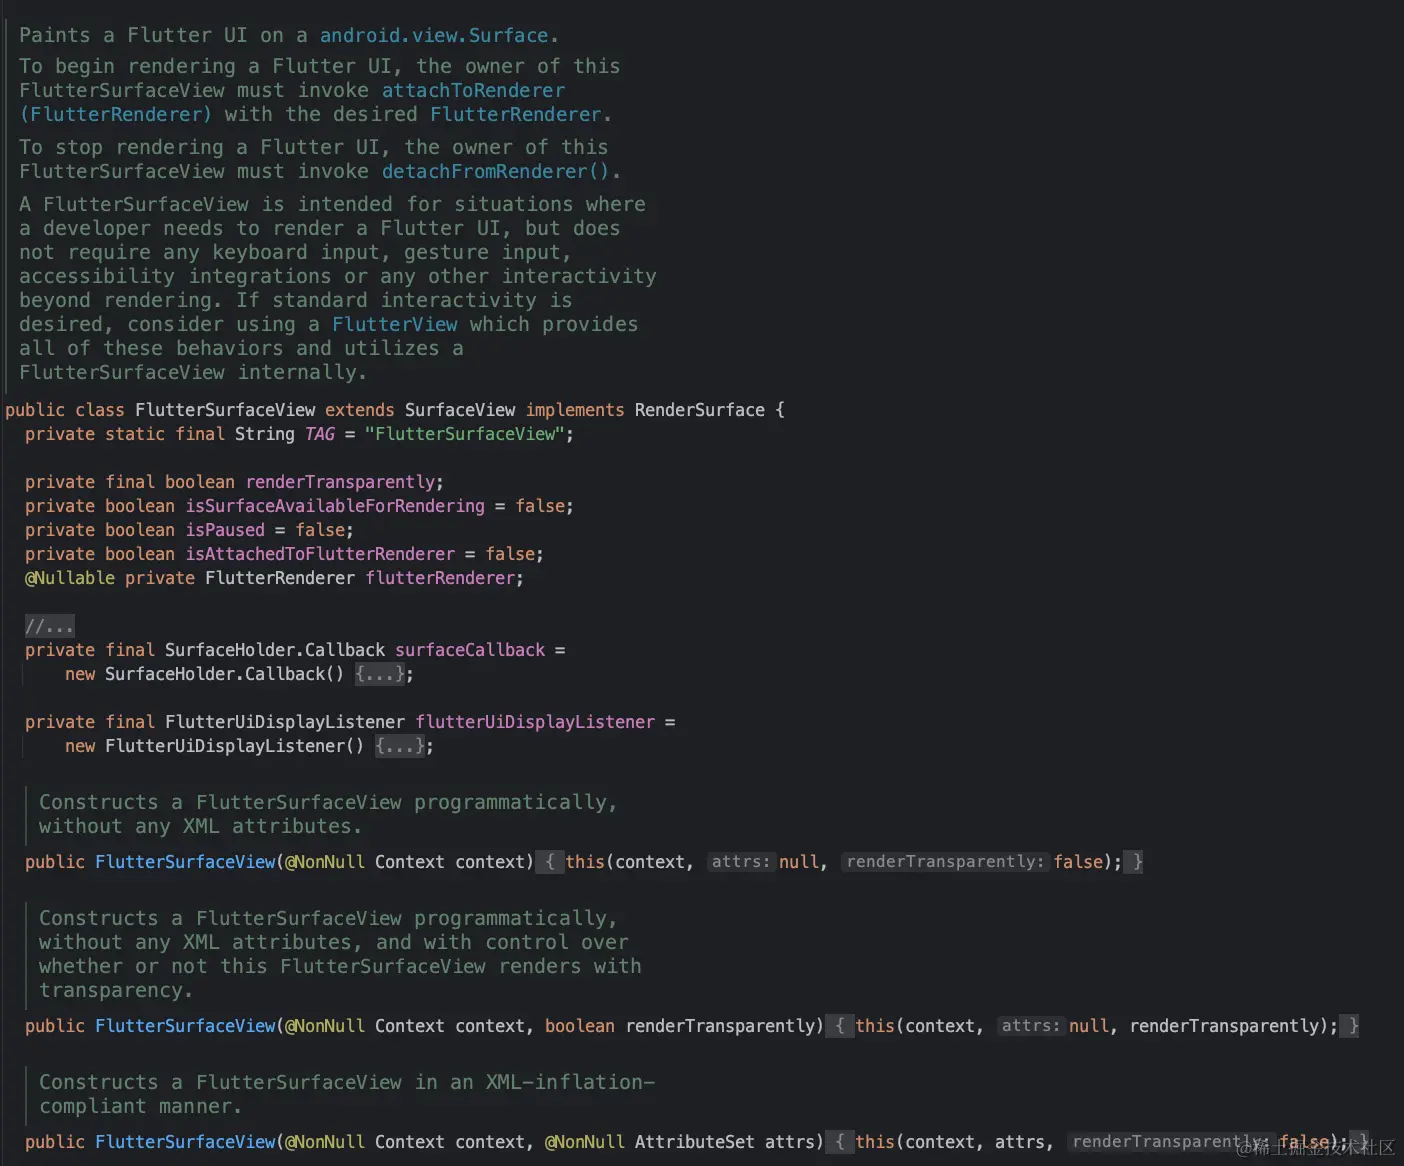The image size is (1404, 1166).
Task: Click AttributeSet parameter type
Action: (x=695, y=1142)
